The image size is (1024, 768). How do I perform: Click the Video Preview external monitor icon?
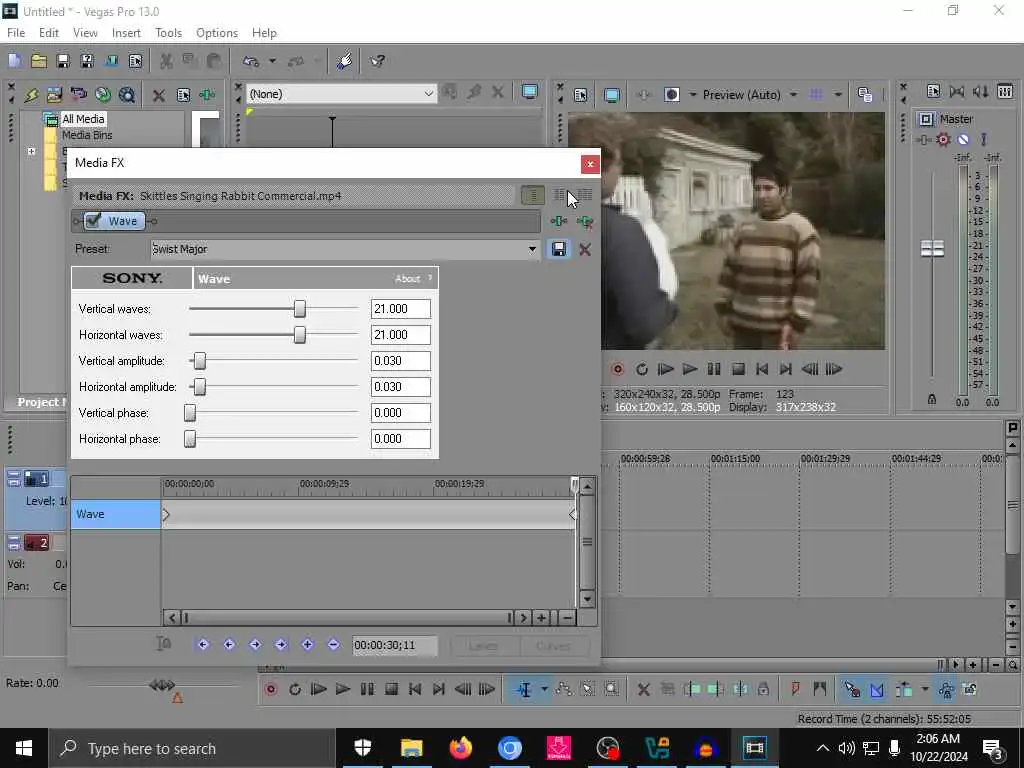pyautogui.click(x=612, y=95)
